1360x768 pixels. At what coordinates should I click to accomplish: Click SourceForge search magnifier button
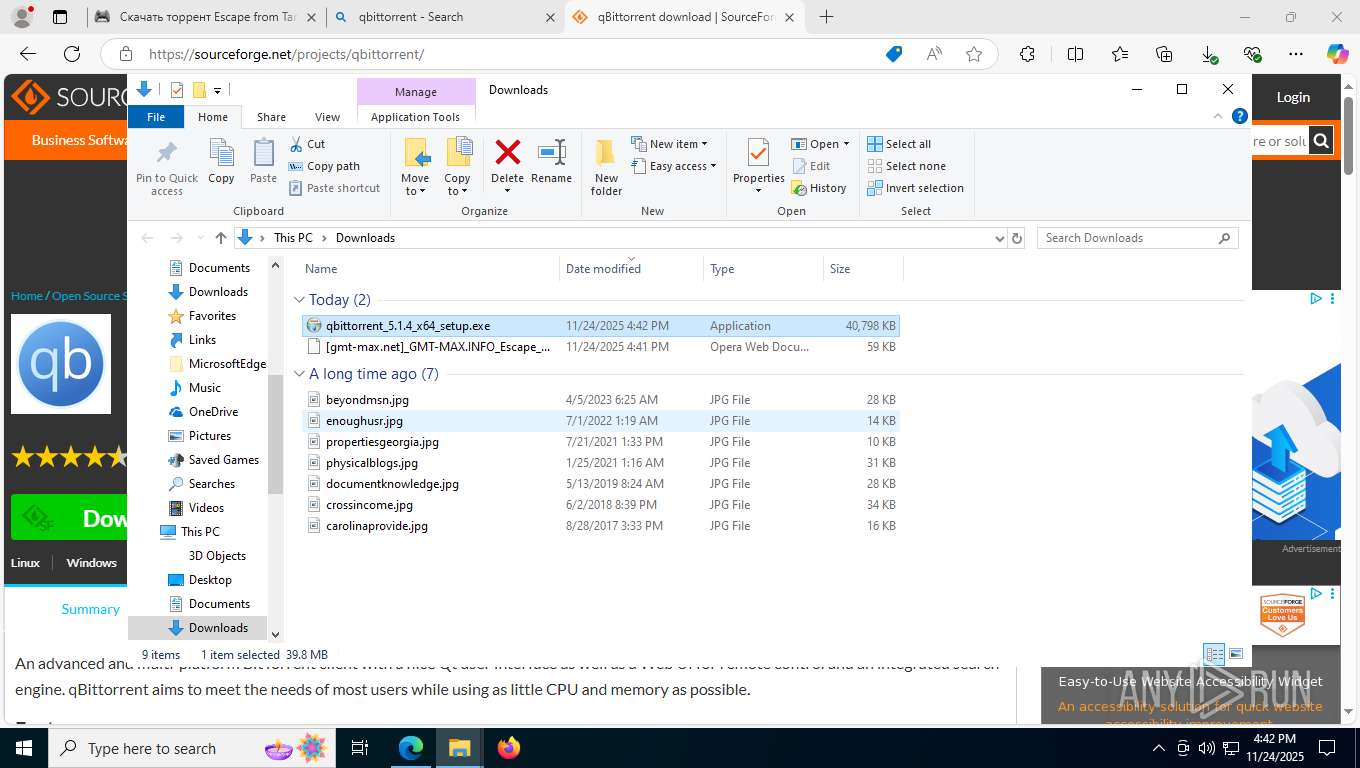(x=1321, y=141)
